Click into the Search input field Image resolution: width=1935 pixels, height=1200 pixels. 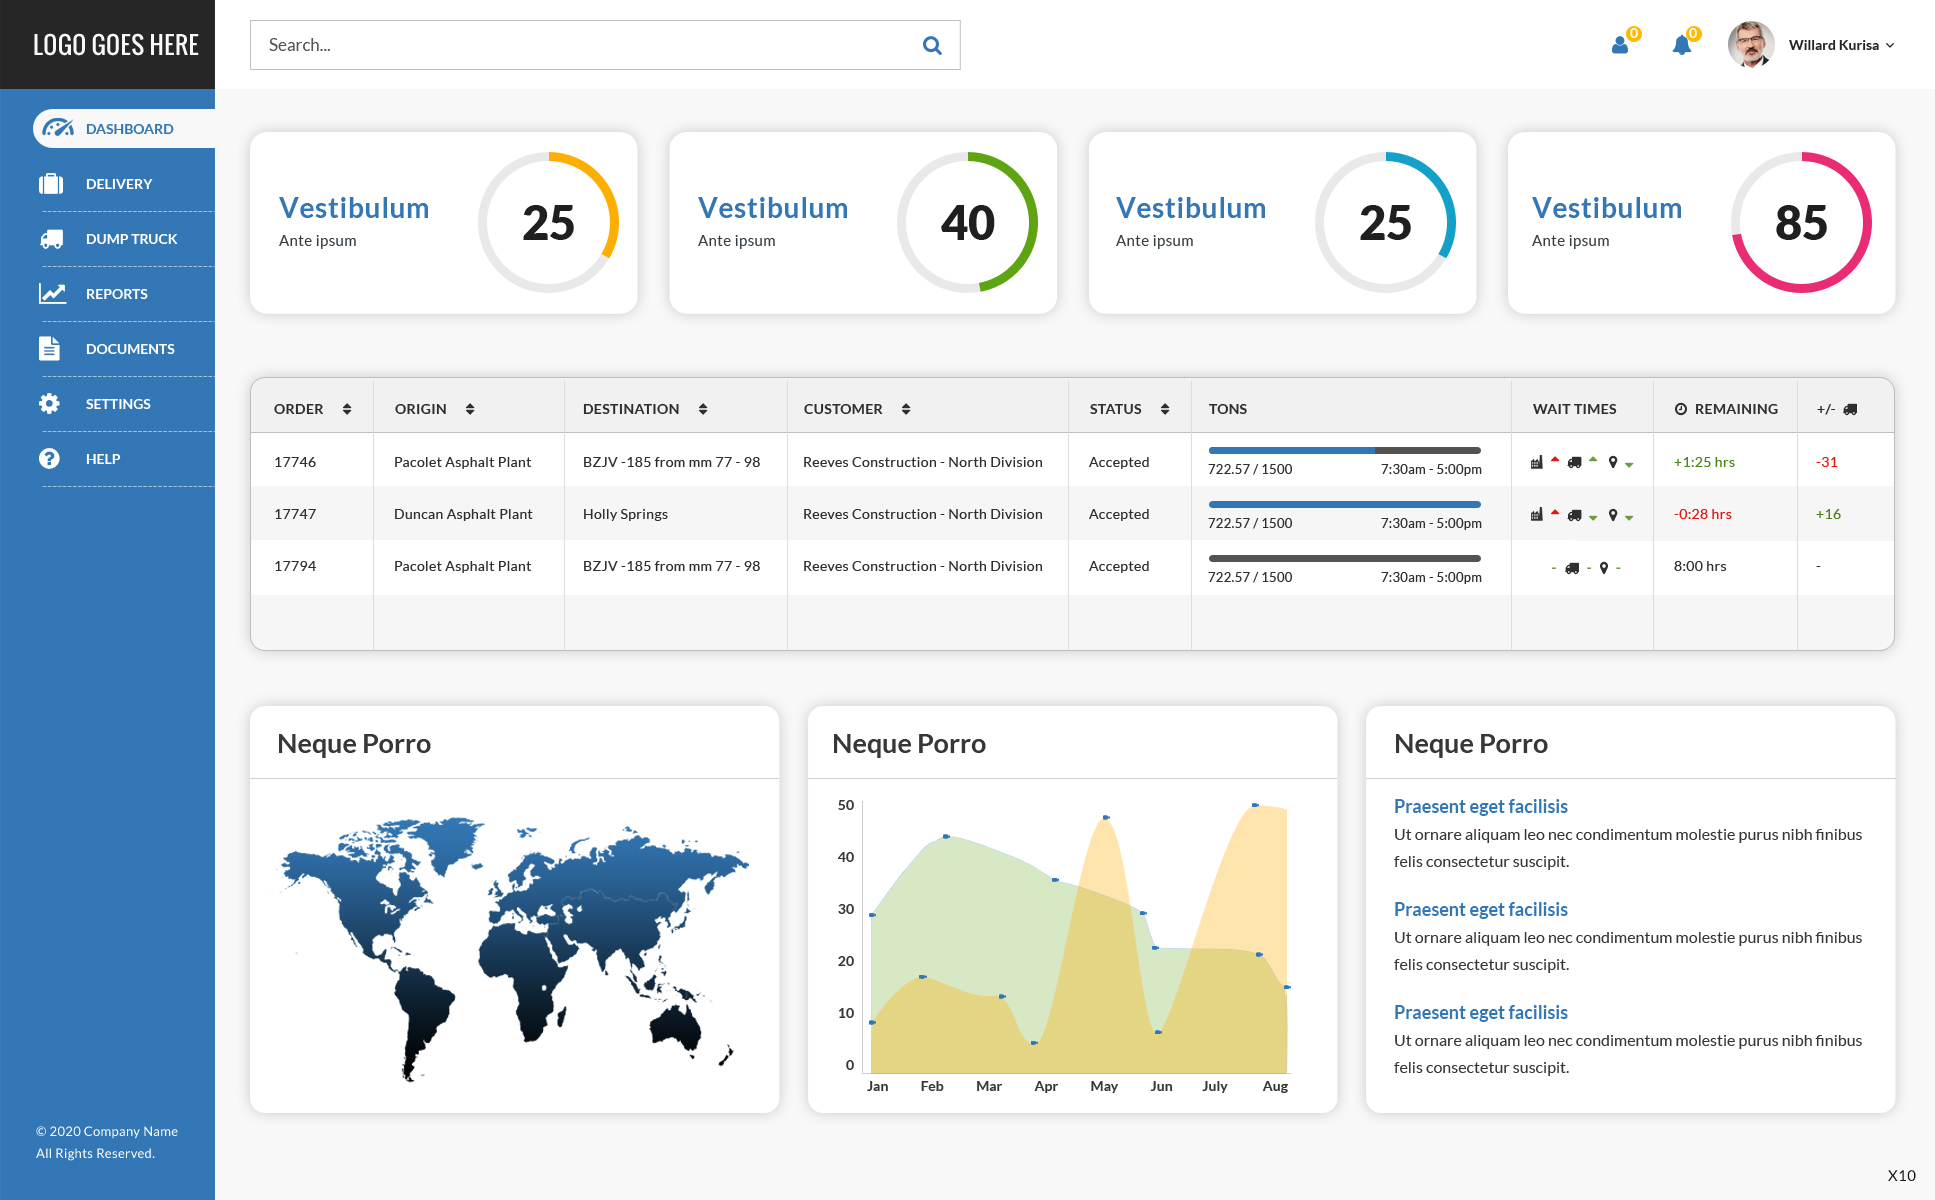click(580, 45)
